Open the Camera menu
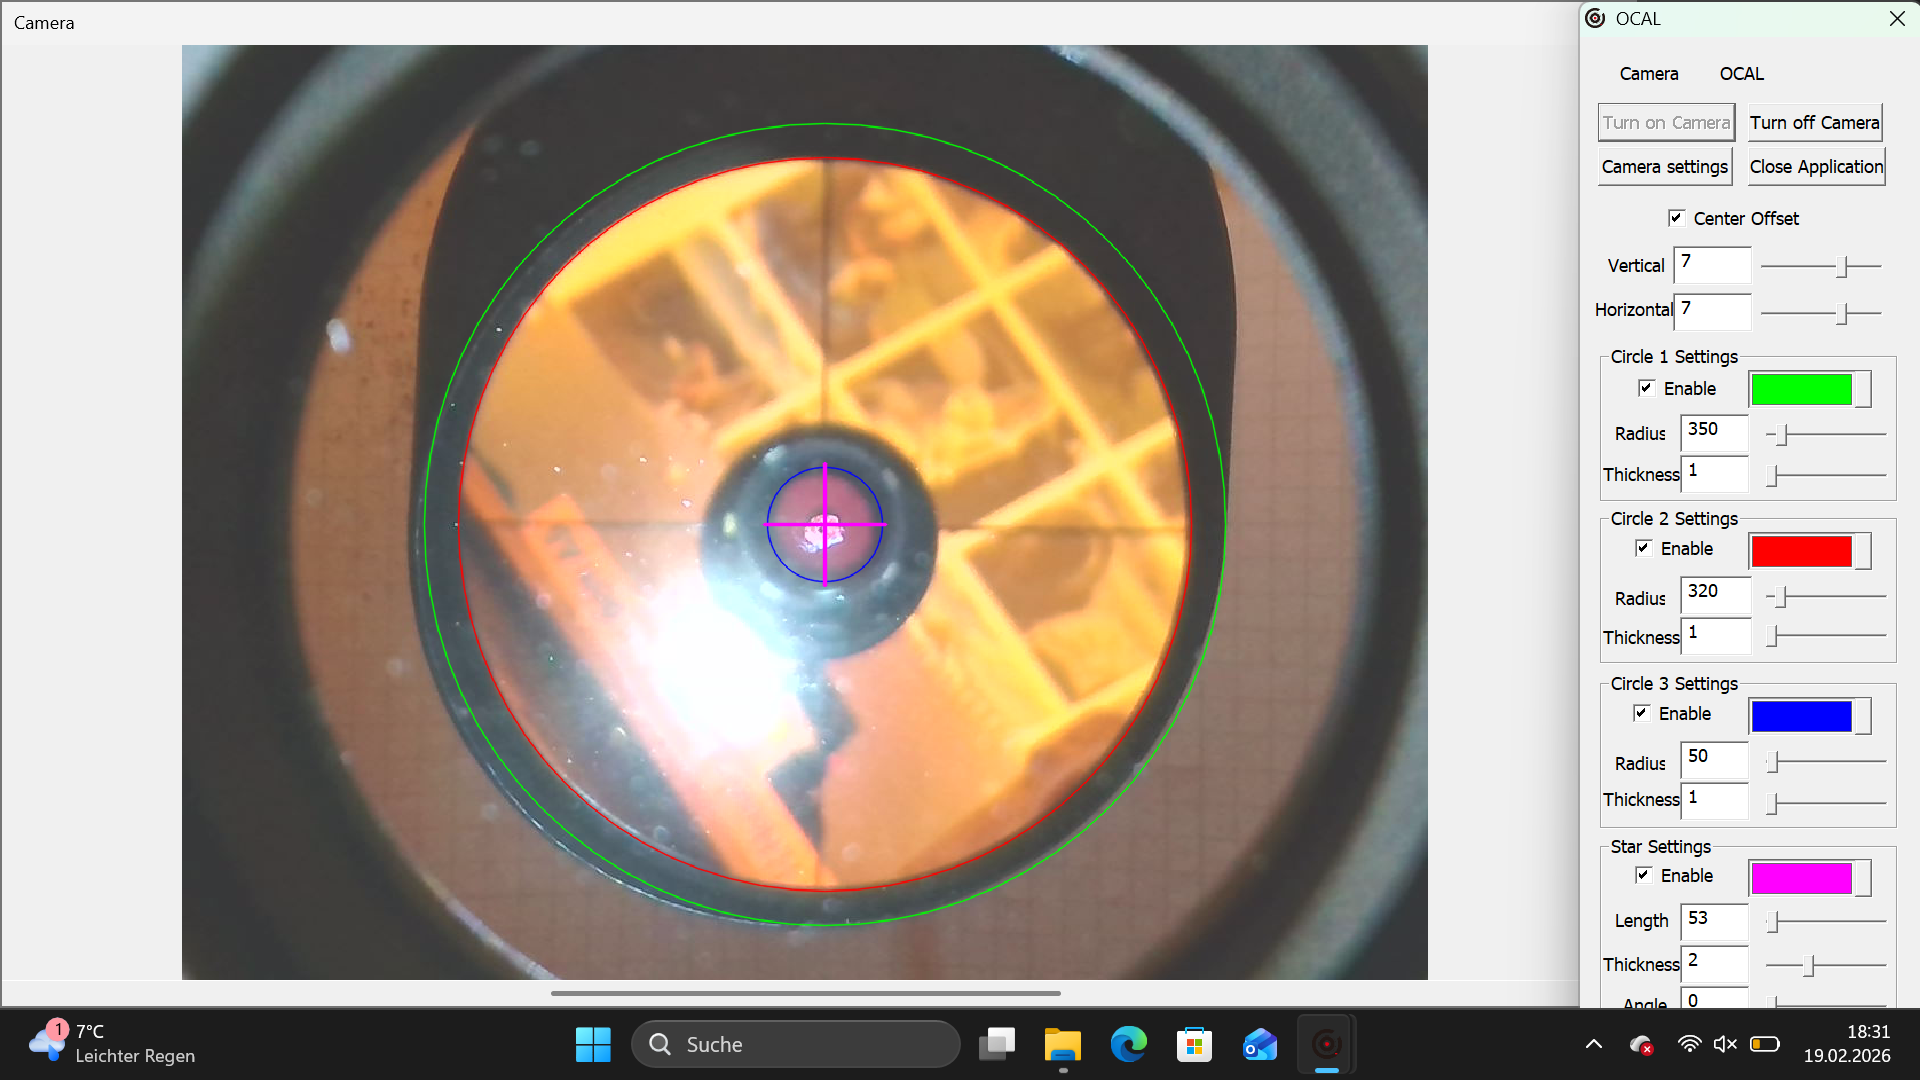 click(1649, 74)
